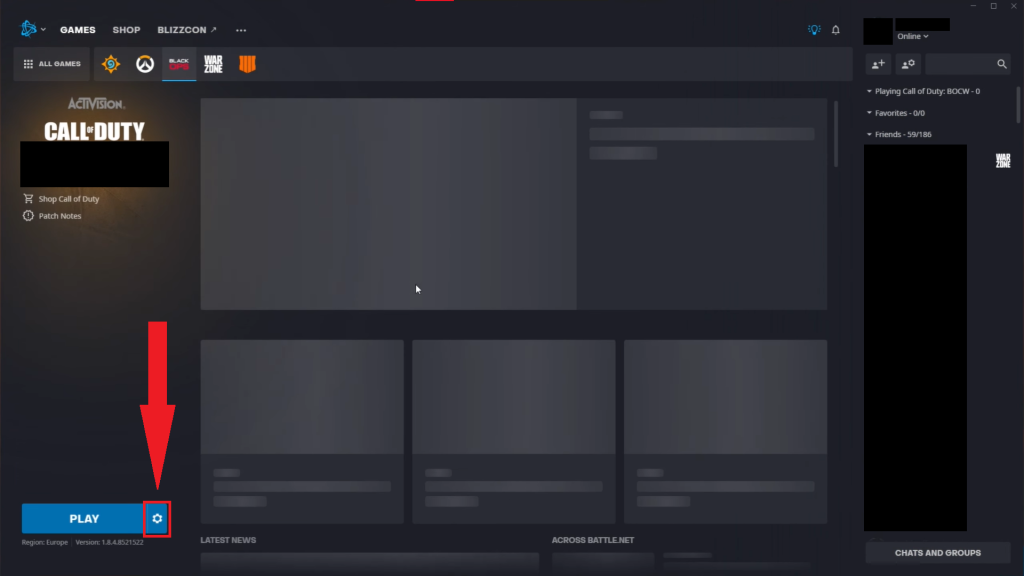
Task: Click the Version: 1.8.4.8521522 text
Action: pyautogui.click(x=109, y=542)
